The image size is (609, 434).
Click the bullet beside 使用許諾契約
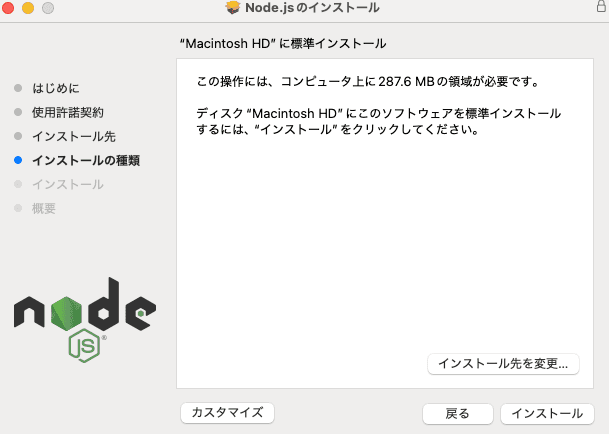pyautogui.click(x=18, y=112)
